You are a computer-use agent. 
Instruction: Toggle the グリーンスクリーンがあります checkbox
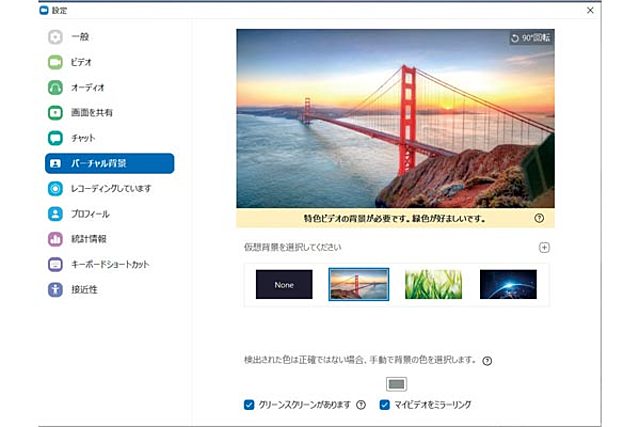[249, 405]
